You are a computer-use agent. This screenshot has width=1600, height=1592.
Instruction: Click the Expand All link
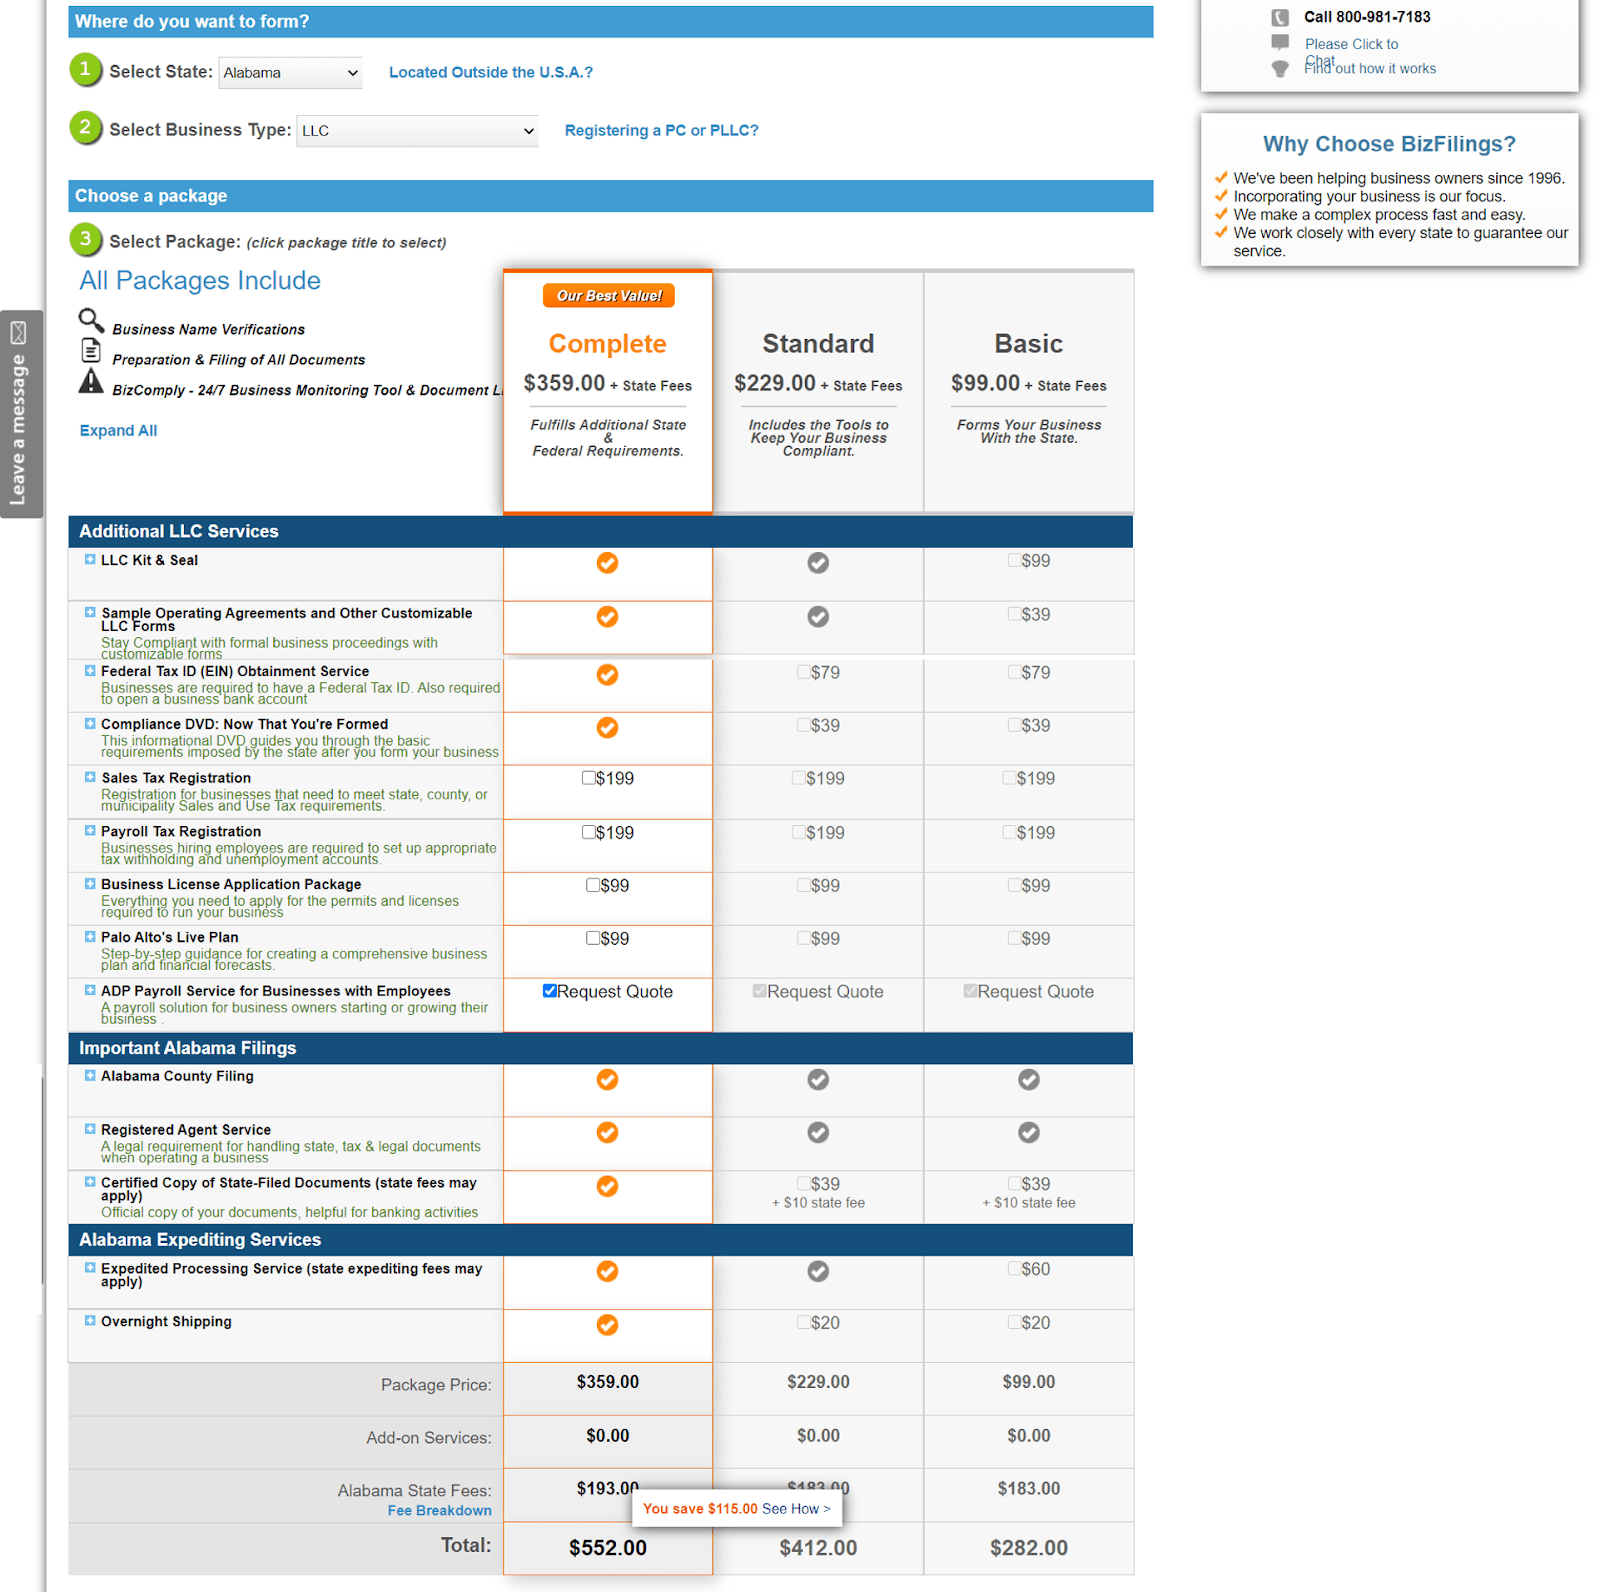pyautogui.click(x=118, y=431)
